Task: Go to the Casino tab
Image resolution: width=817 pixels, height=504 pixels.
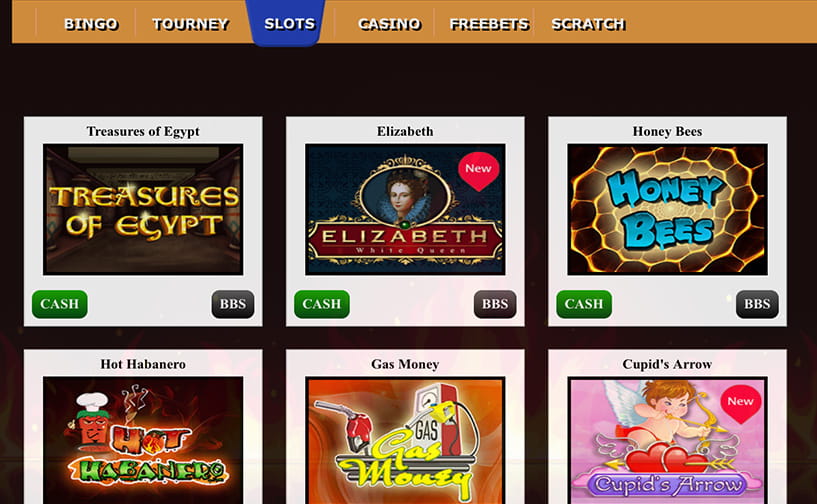Action: pos(389,24)
